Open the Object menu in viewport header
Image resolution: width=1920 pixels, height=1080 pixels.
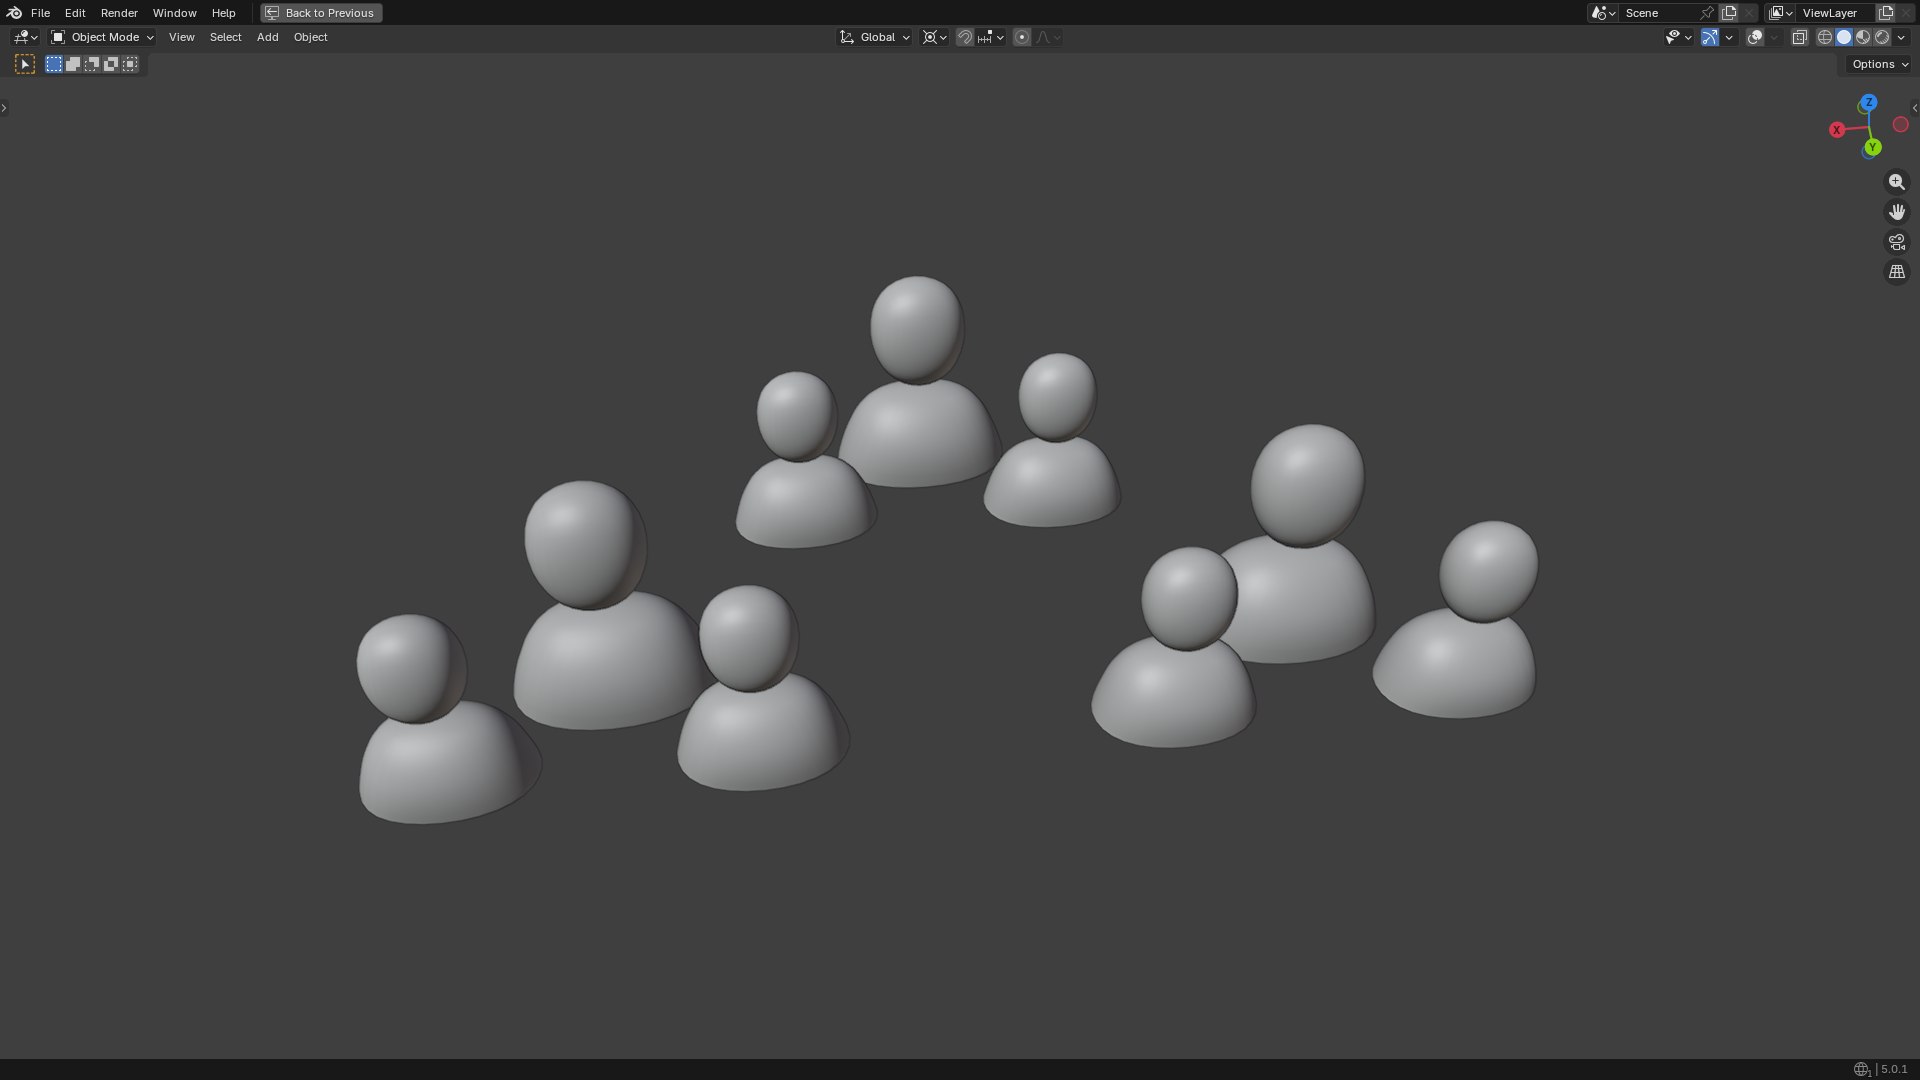310,37
